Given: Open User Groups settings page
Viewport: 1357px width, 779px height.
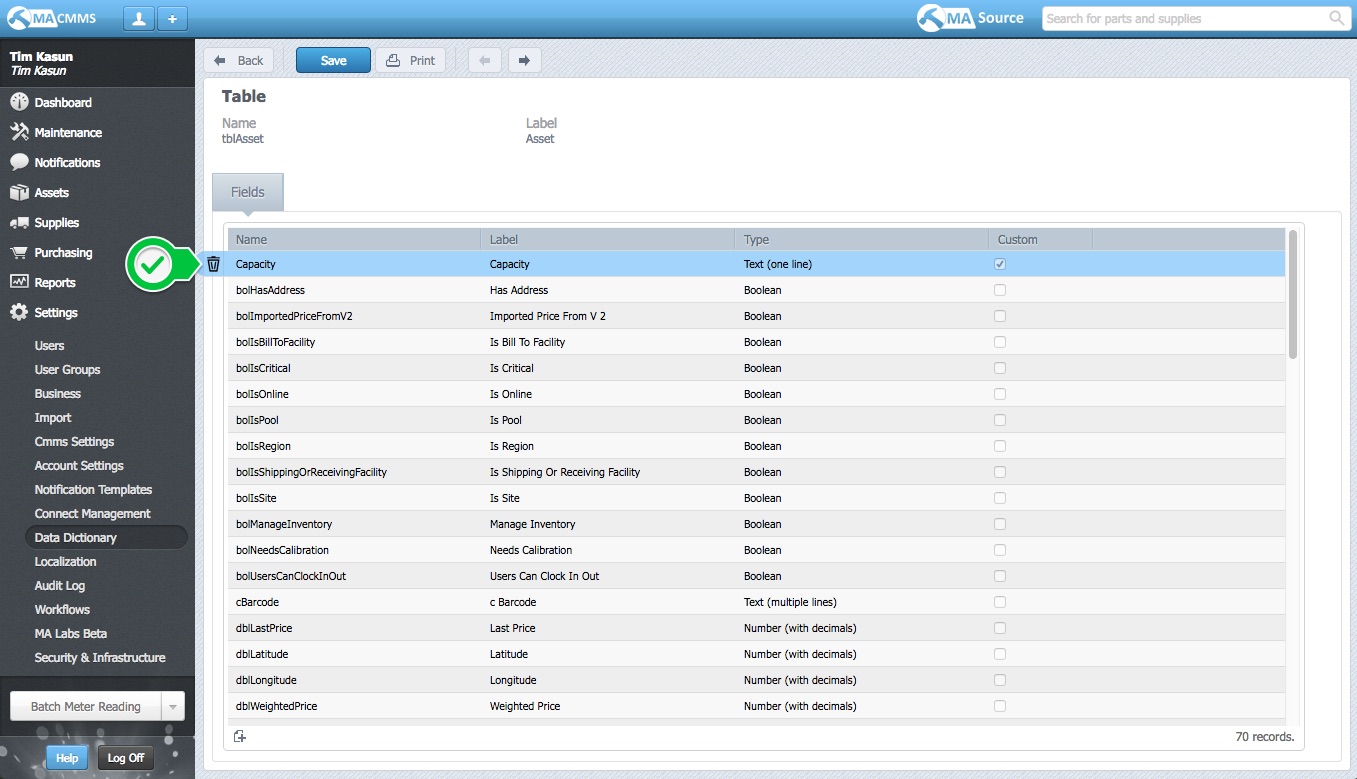Looking at the screenshot, I should tap(67, 369).
